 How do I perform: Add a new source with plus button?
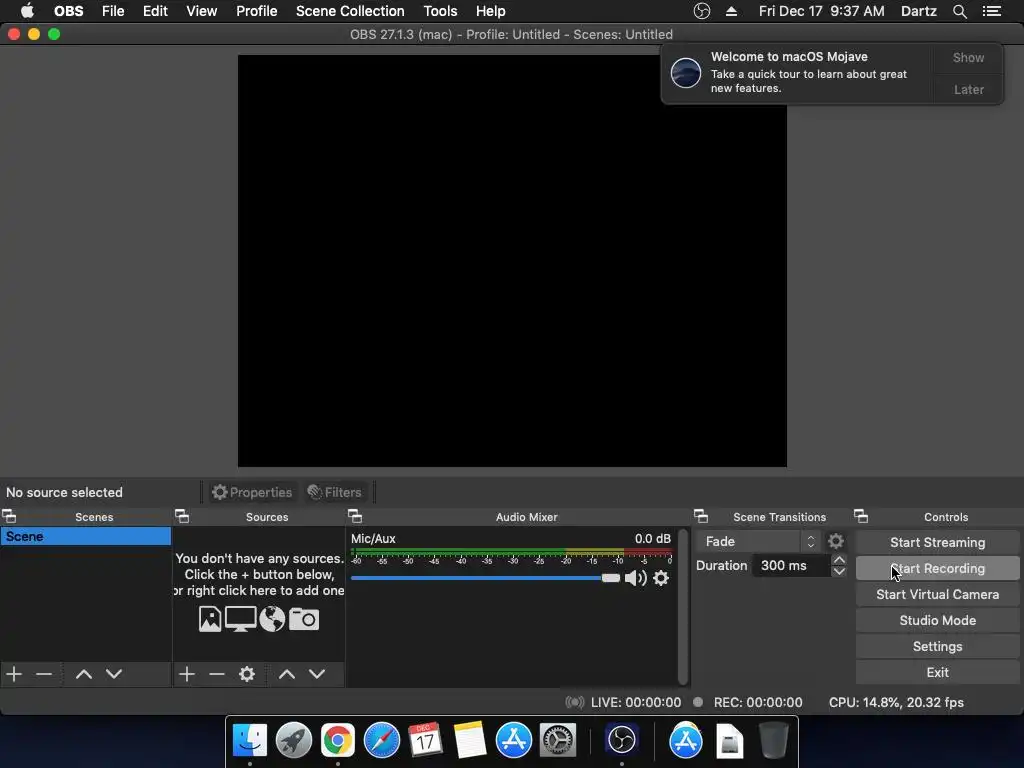(x=187, y=674)
